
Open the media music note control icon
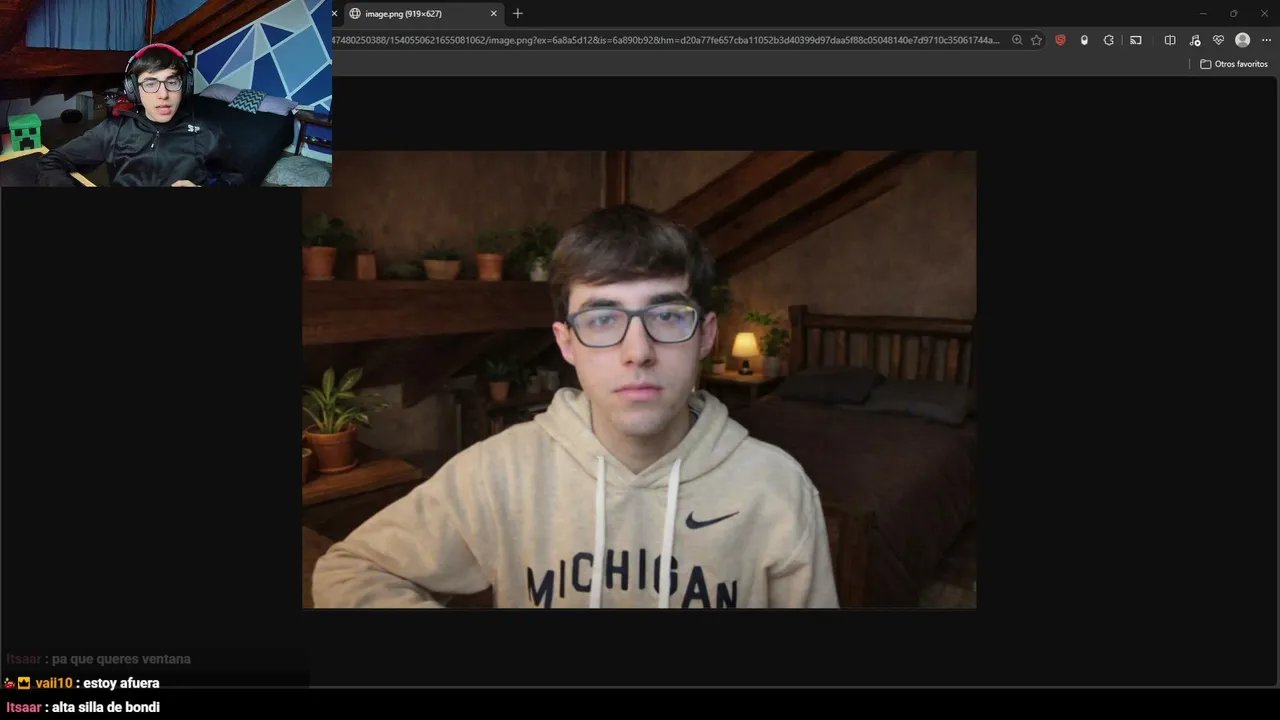pos(1195,40)
